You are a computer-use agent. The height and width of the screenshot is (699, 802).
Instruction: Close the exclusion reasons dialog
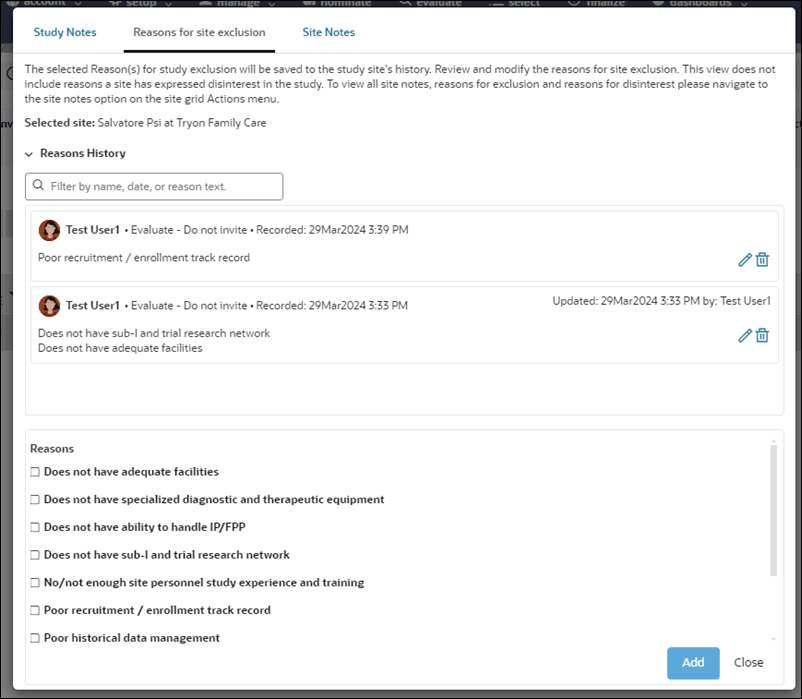tap(748, 663)
